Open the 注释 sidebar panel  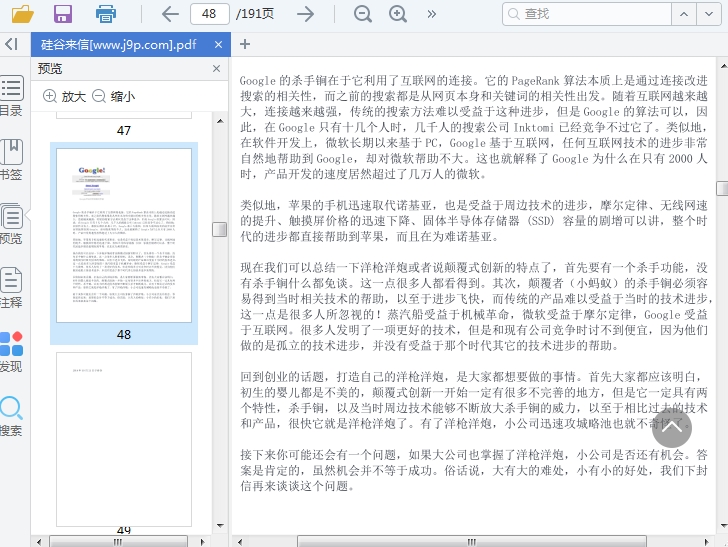point(11,288)
